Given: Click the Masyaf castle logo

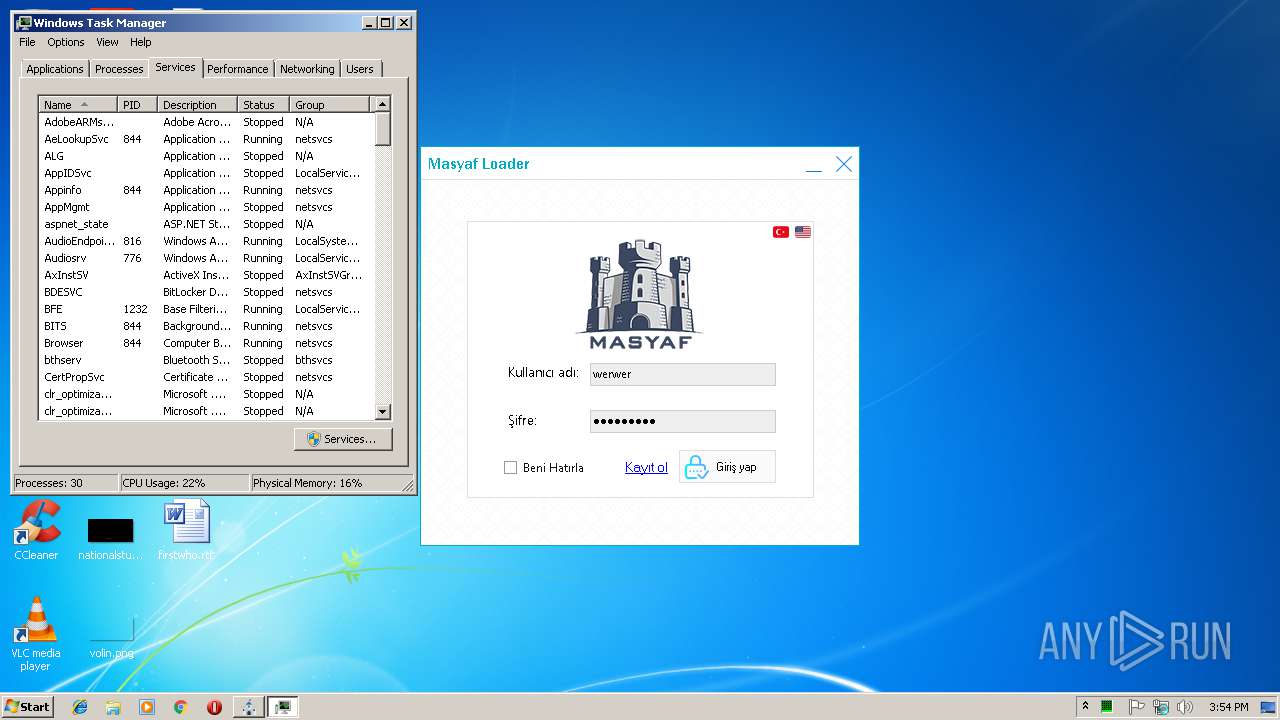Looking at the screenshot, I should 640,294.
